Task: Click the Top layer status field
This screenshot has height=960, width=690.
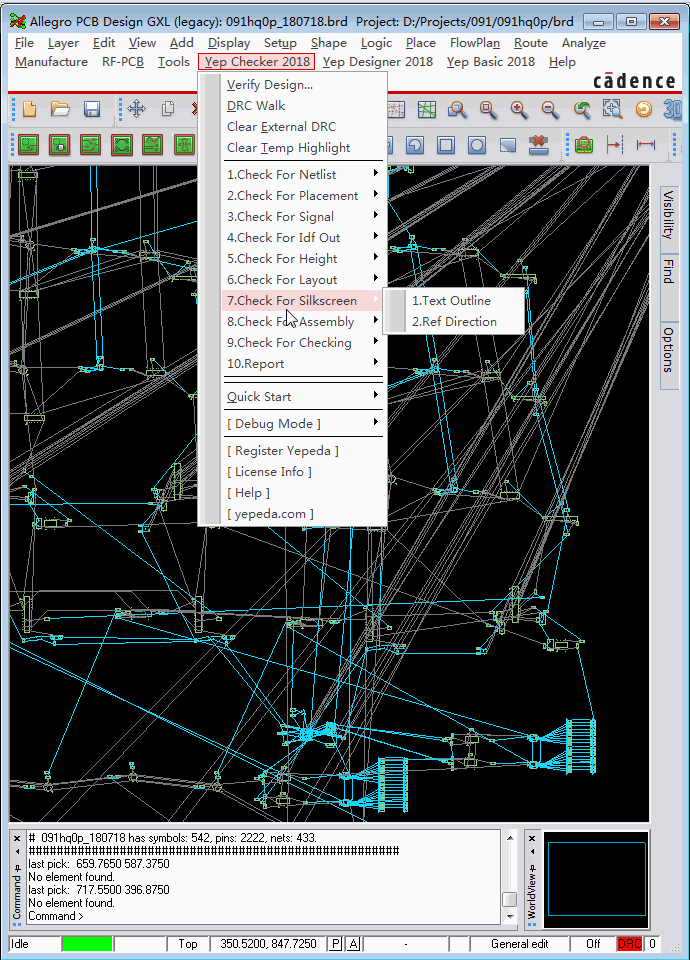Action: [x=187, y=943]
